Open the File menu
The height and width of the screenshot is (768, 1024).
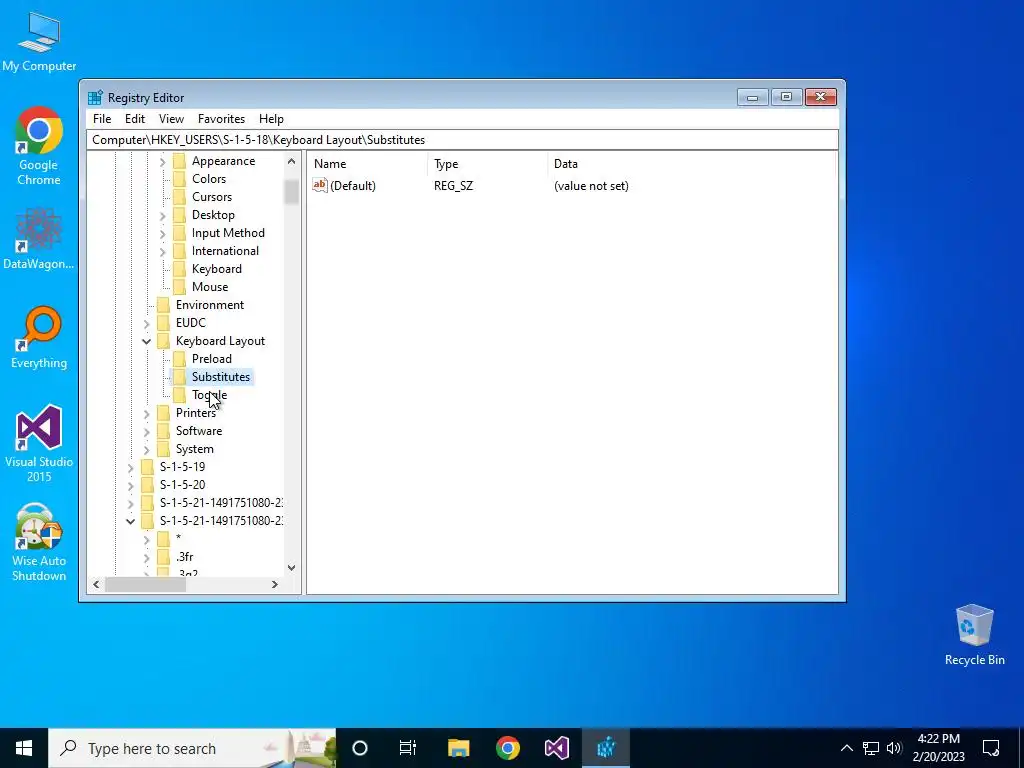(102, 119)
